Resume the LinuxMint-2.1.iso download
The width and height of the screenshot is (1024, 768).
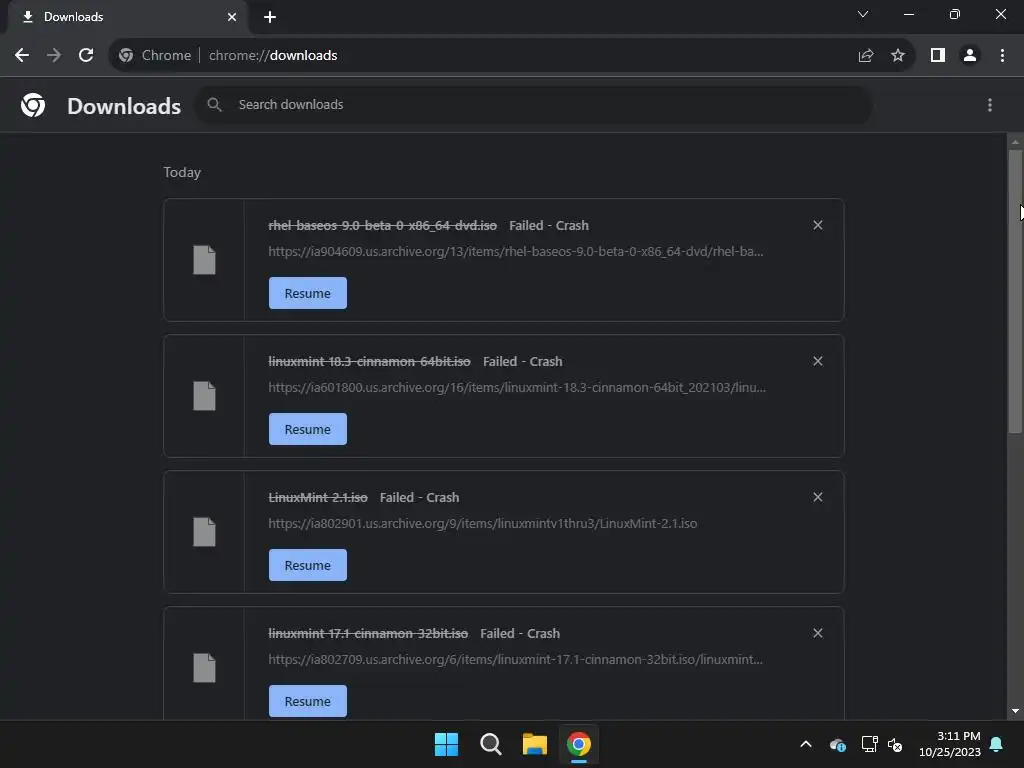(x=308, y=565)
